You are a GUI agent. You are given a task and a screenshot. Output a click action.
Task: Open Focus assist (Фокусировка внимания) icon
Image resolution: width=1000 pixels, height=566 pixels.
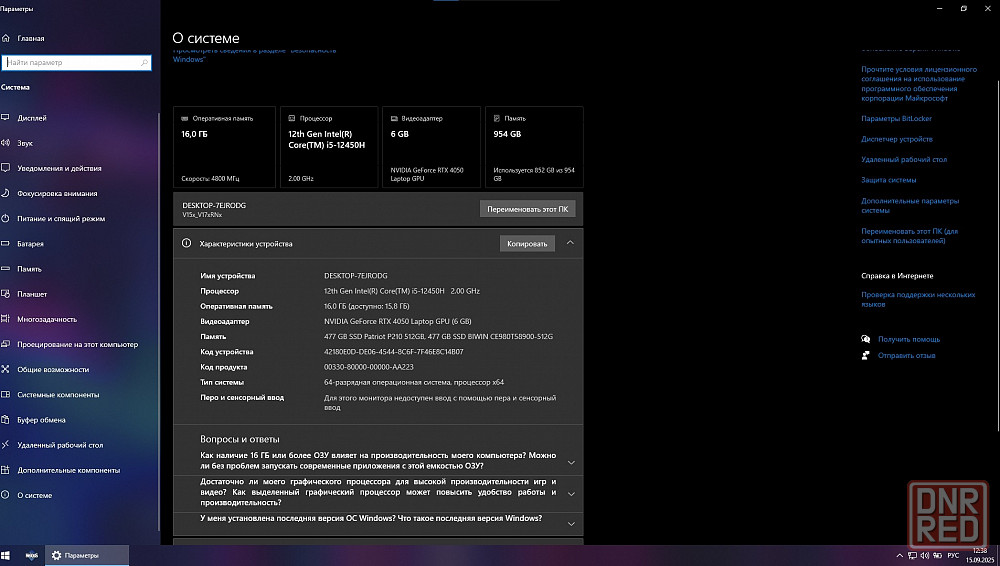6,193
